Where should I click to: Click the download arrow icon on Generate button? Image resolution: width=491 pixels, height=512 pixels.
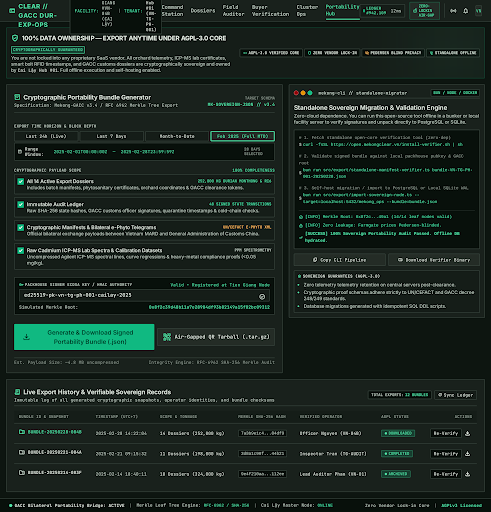click(x=27, y=337)
